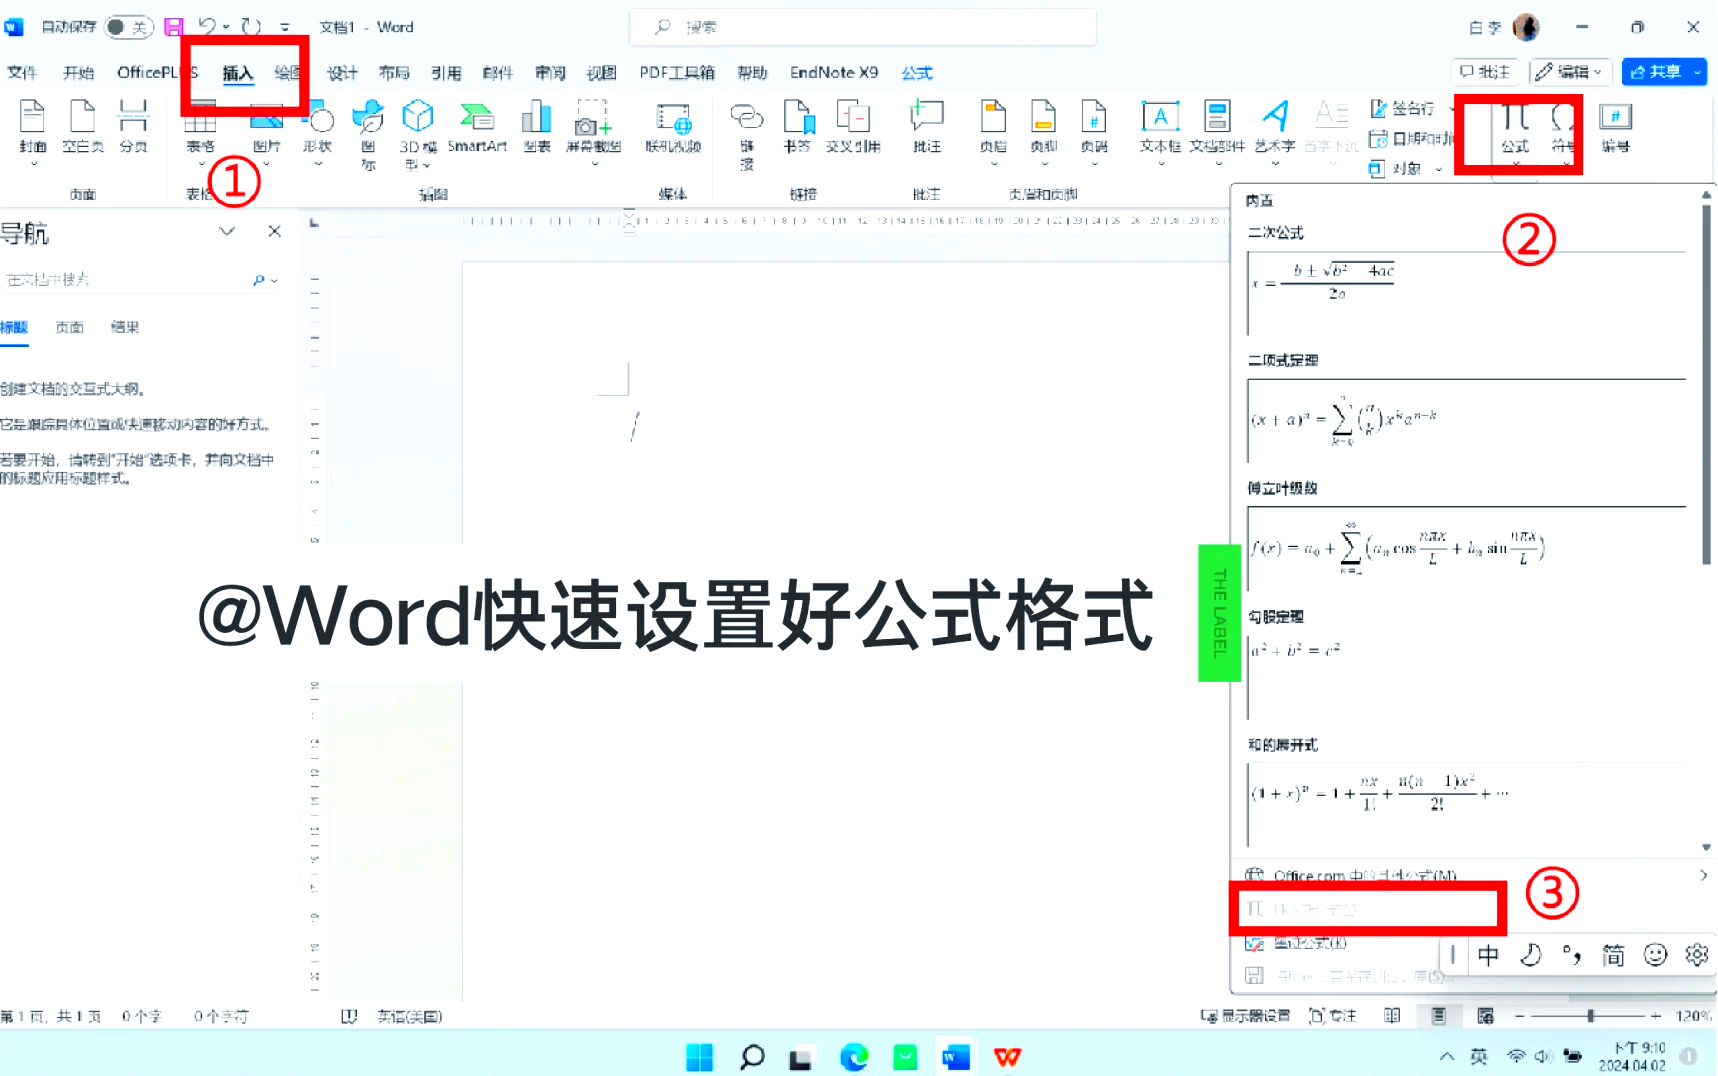Click the 艺术字 WordArt icon
The width and height of the screenshot is (1718, 1076).
(1275, 127)
